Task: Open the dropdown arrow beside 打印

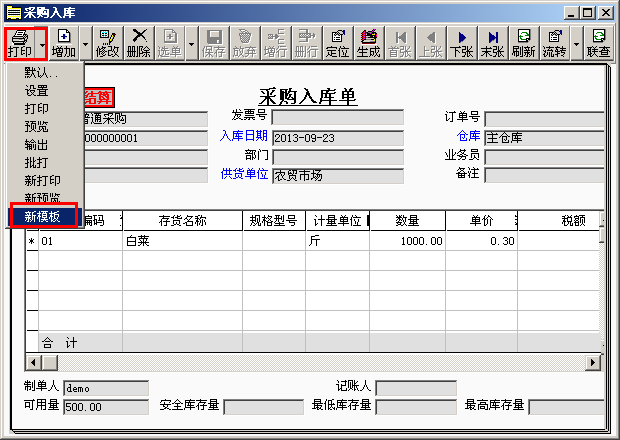Action: [42, 44]
